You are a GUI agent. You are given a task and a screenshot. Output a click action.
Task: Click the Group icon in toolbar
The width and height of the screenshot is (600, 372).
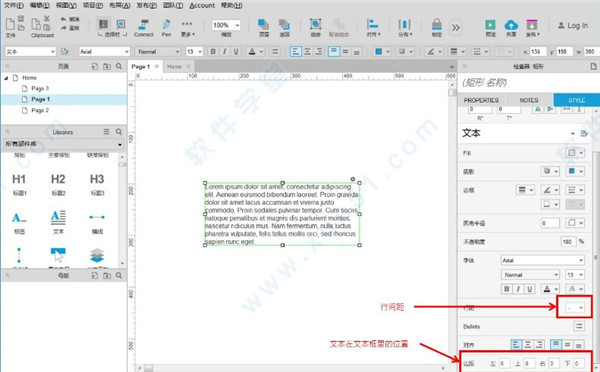click(x=315, y=24)
